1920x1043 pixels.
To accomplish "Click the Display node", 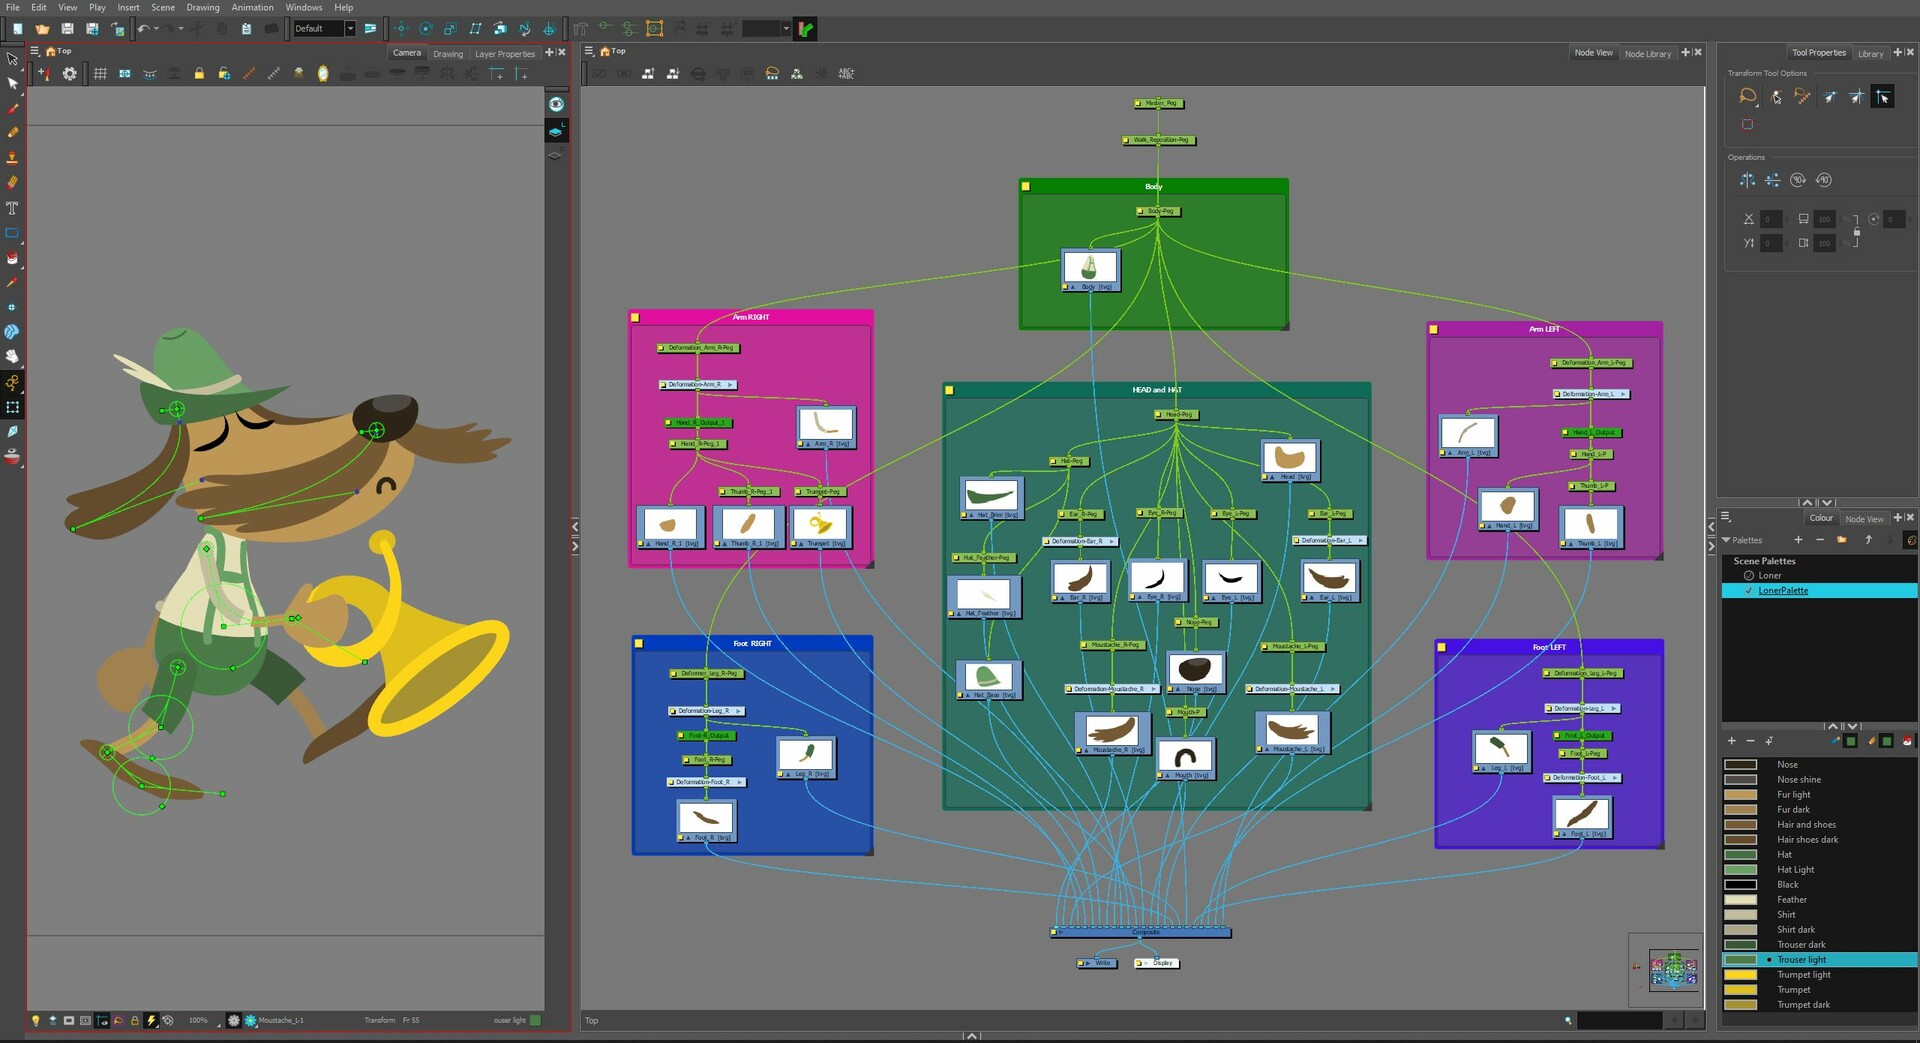I will pos(1158,964).
